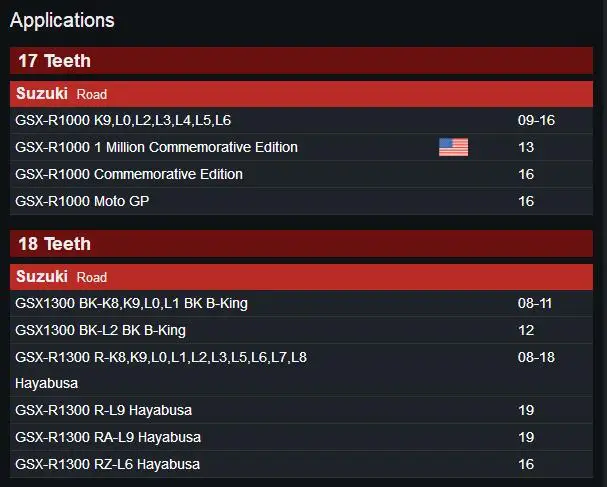Open GSX-R1300 R-L9 Hayabusa entry
This screenshot has height=487, width=607.
coord(301,410)
